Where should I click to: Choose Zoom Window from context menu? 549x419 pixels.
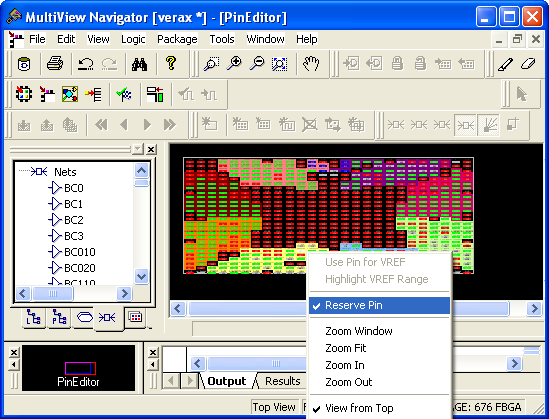[379, 331]
